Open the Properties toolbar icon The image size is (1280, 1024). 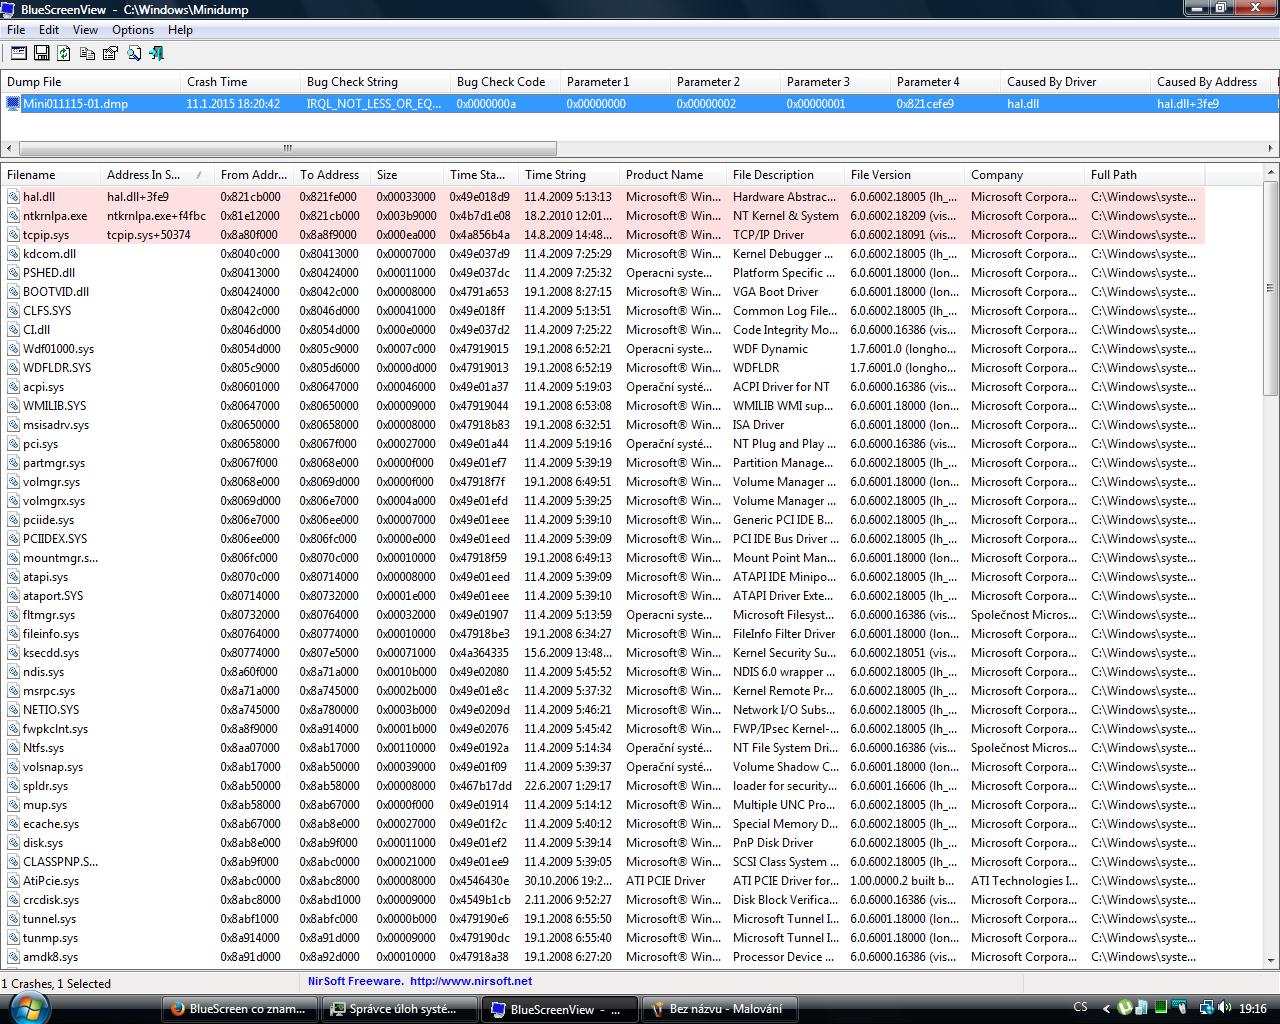point(111,53)
